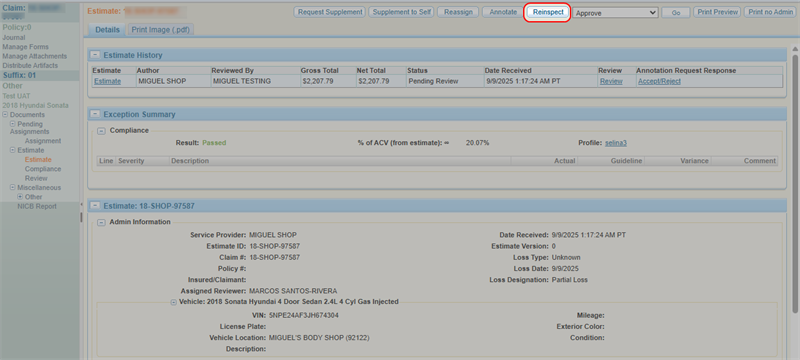
Task: Click the VIN value 5NPE24AF3JH674304
Action: coord(304,315)
